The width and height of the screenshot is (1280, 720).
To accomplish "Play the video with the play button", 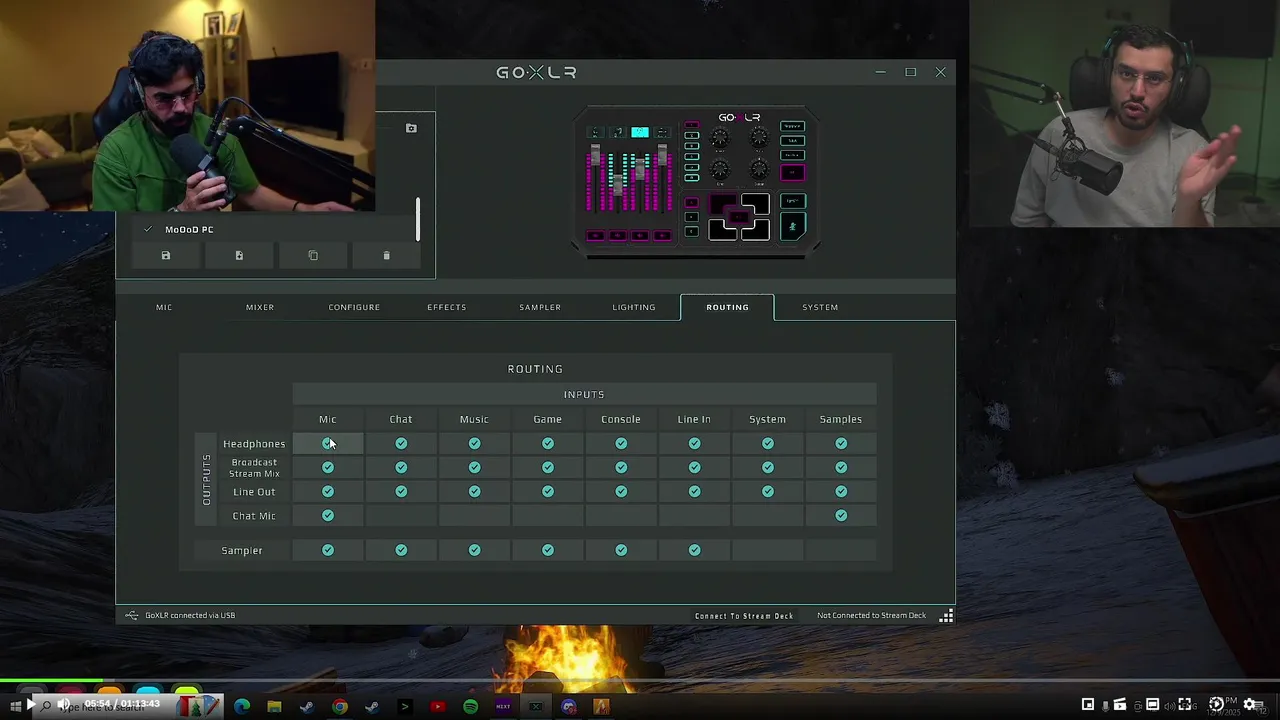I will [x=30, y=704].
